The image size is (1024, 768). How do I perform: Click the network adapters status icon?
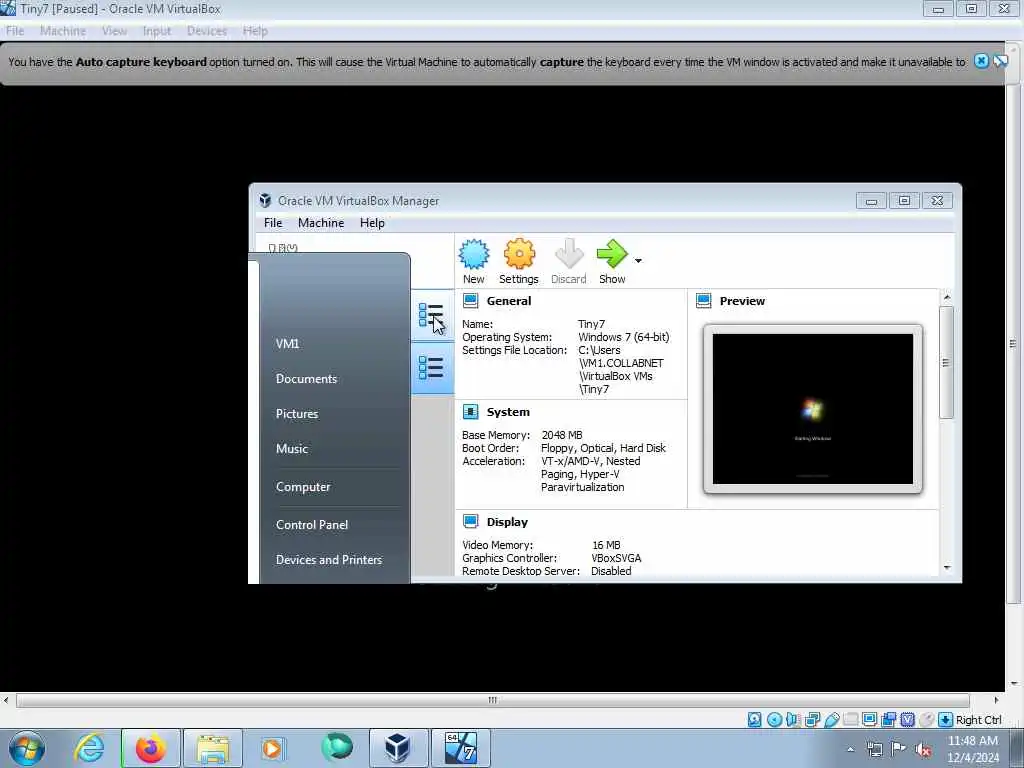pos(812,720)
